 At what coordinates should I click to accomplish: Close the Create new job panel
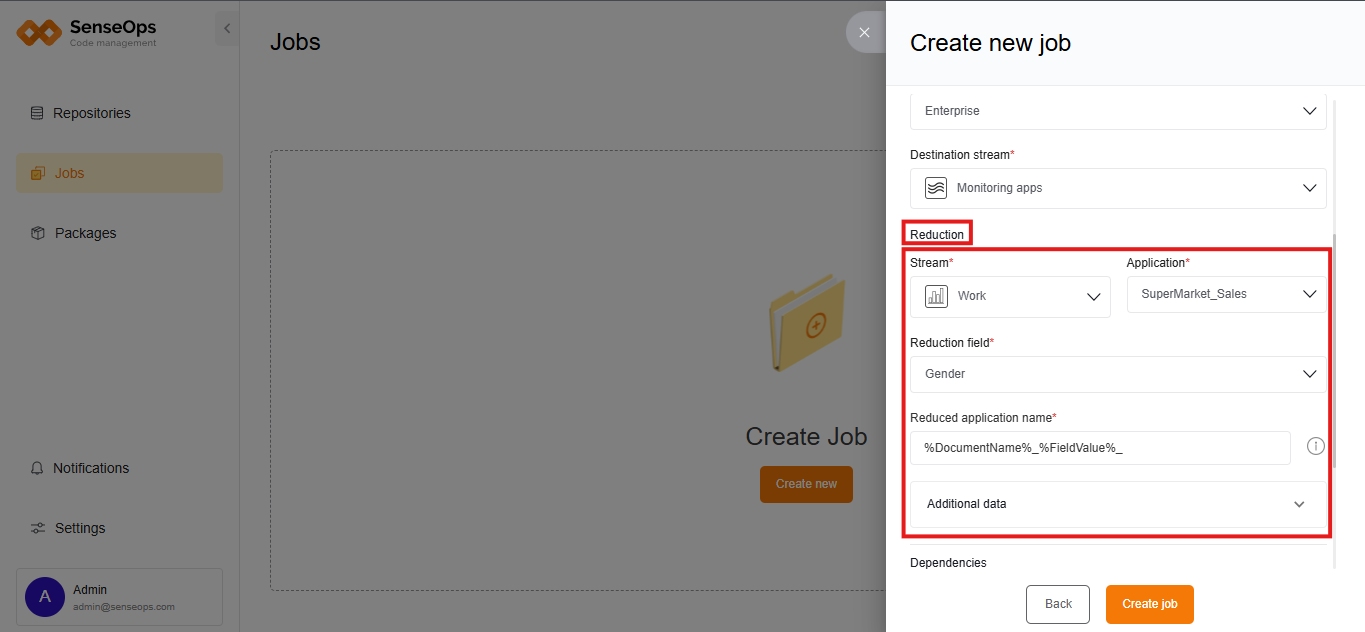point(865,32)
